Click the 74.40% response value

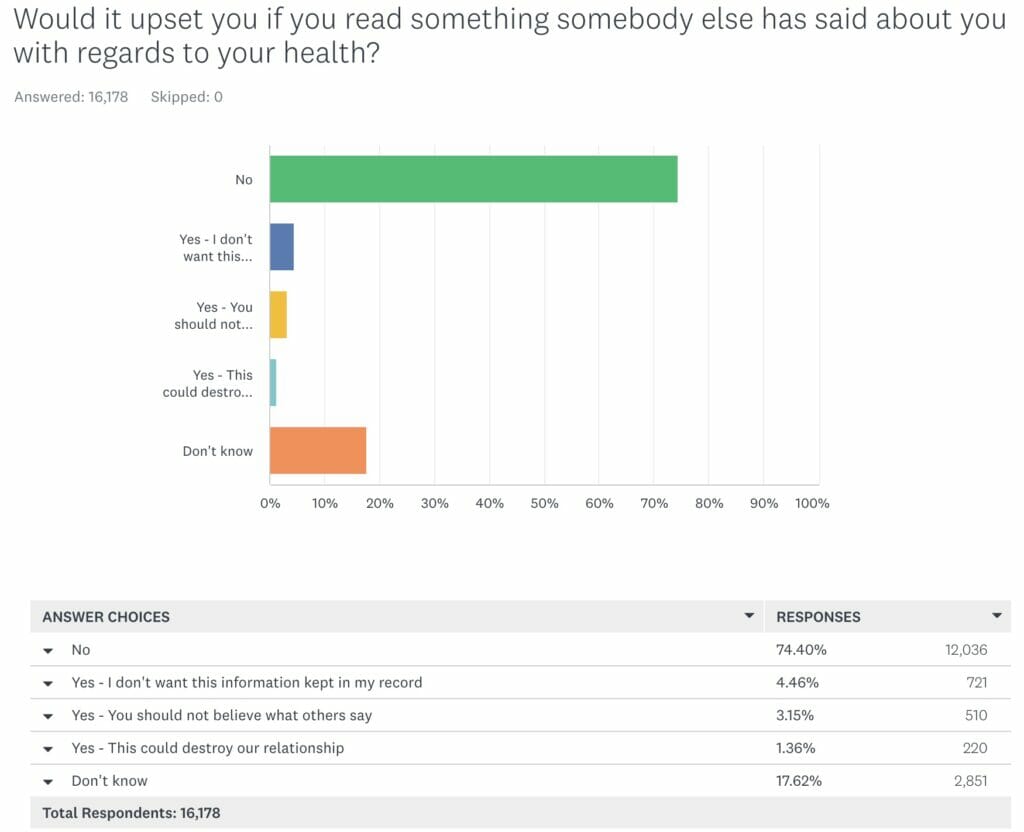[x=801, y=650]
